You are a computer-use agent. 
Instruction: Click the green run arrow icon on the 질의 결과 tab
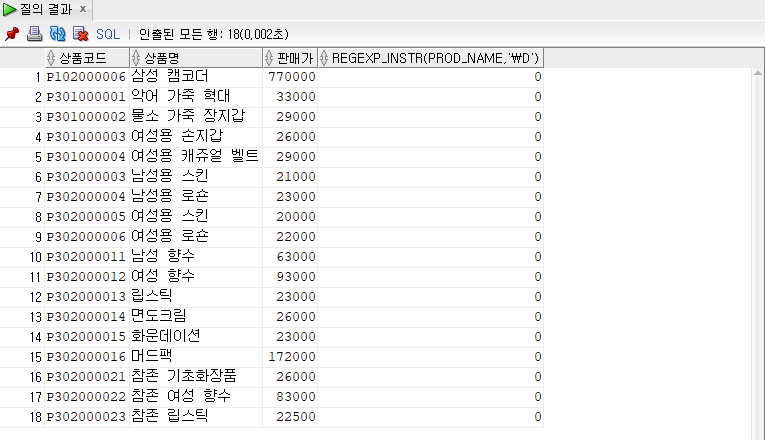tap(9, 9)
